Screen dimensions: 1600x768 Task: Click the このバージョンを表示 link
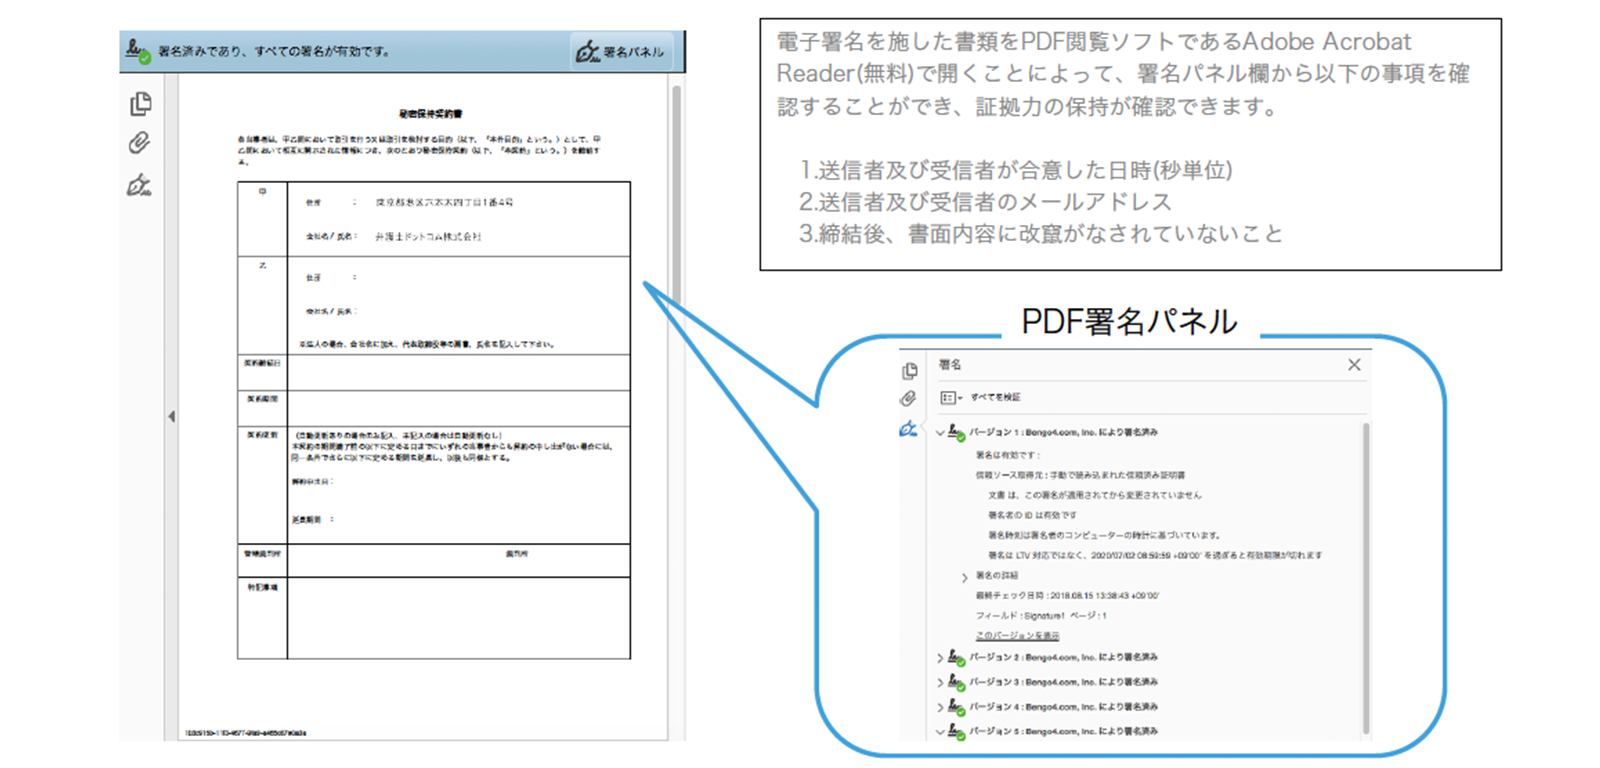tap(1017, 636)
